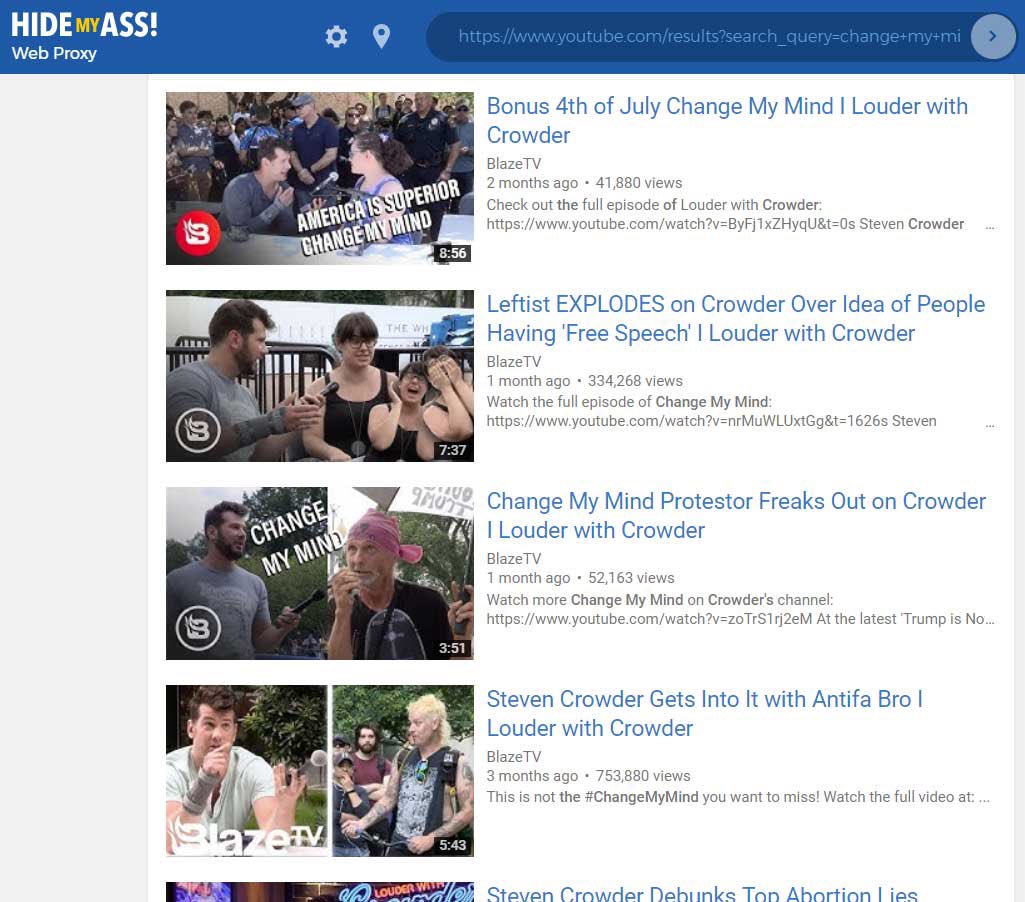Click the '334,268 views' text
Viewport: 1025px width, 902px height.
coord(635,380)
